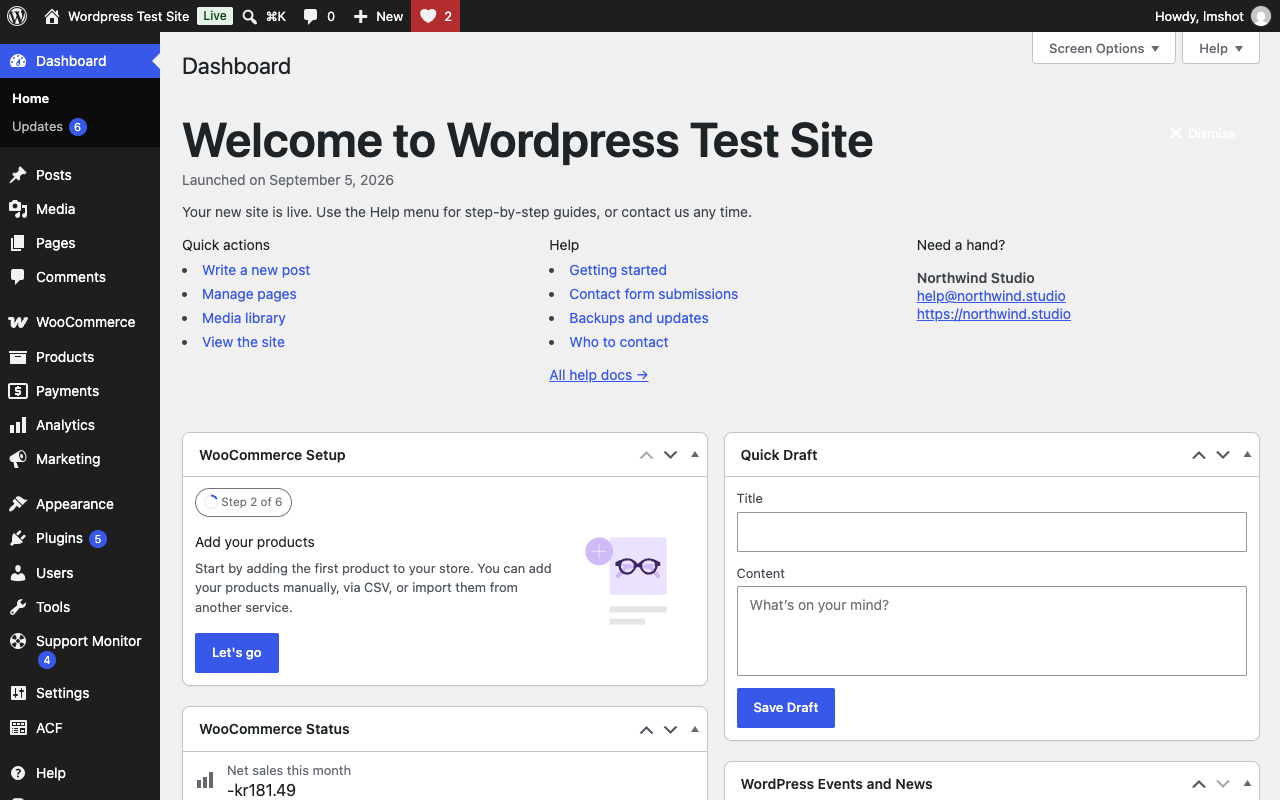Dismiss the welcome panel
1280x800 pixels.
[1203, 134]
